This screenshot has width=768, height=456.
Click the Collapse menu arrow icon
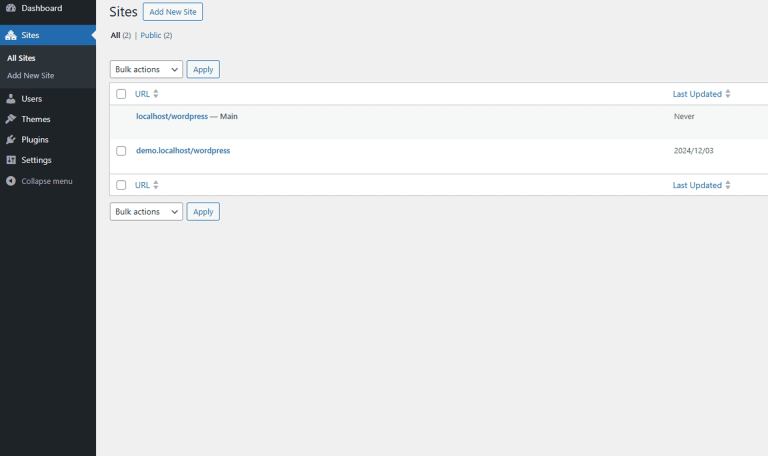[x=11, y=181]
